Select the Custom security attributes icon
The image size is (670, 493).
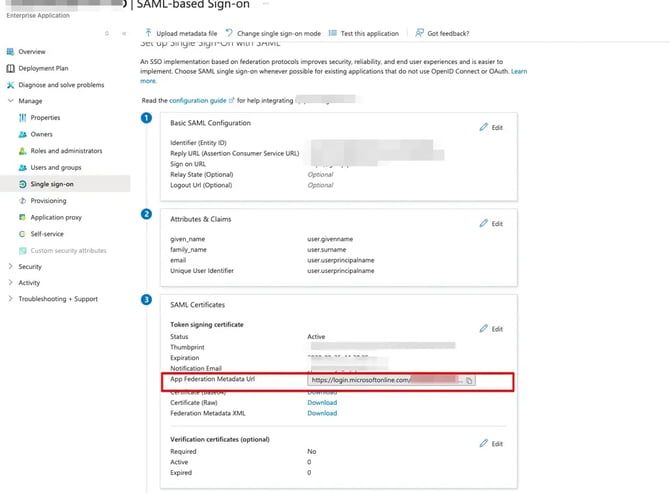[x=23, y=251]
